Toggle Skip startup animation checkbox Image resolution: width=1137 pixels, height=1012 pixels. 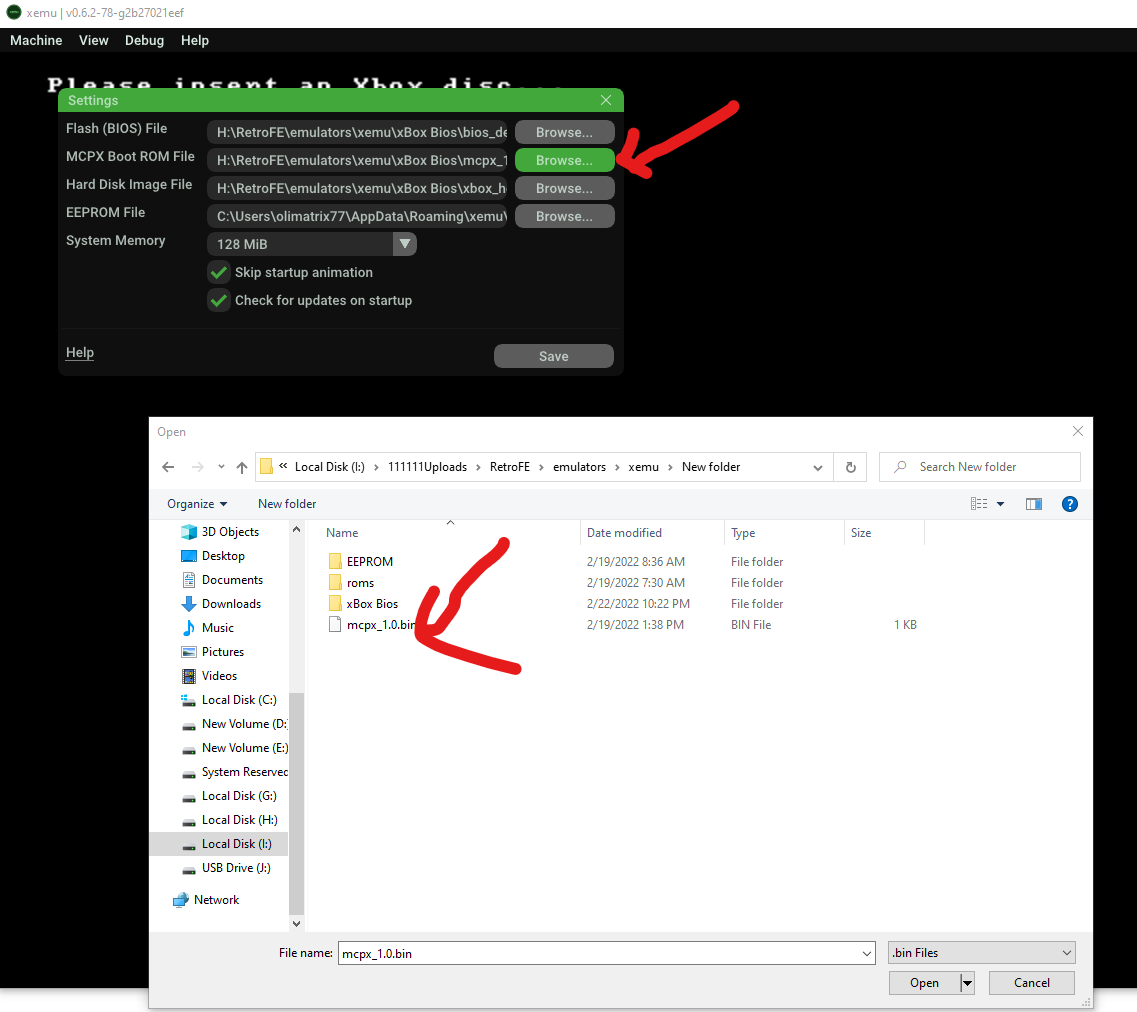218,273
